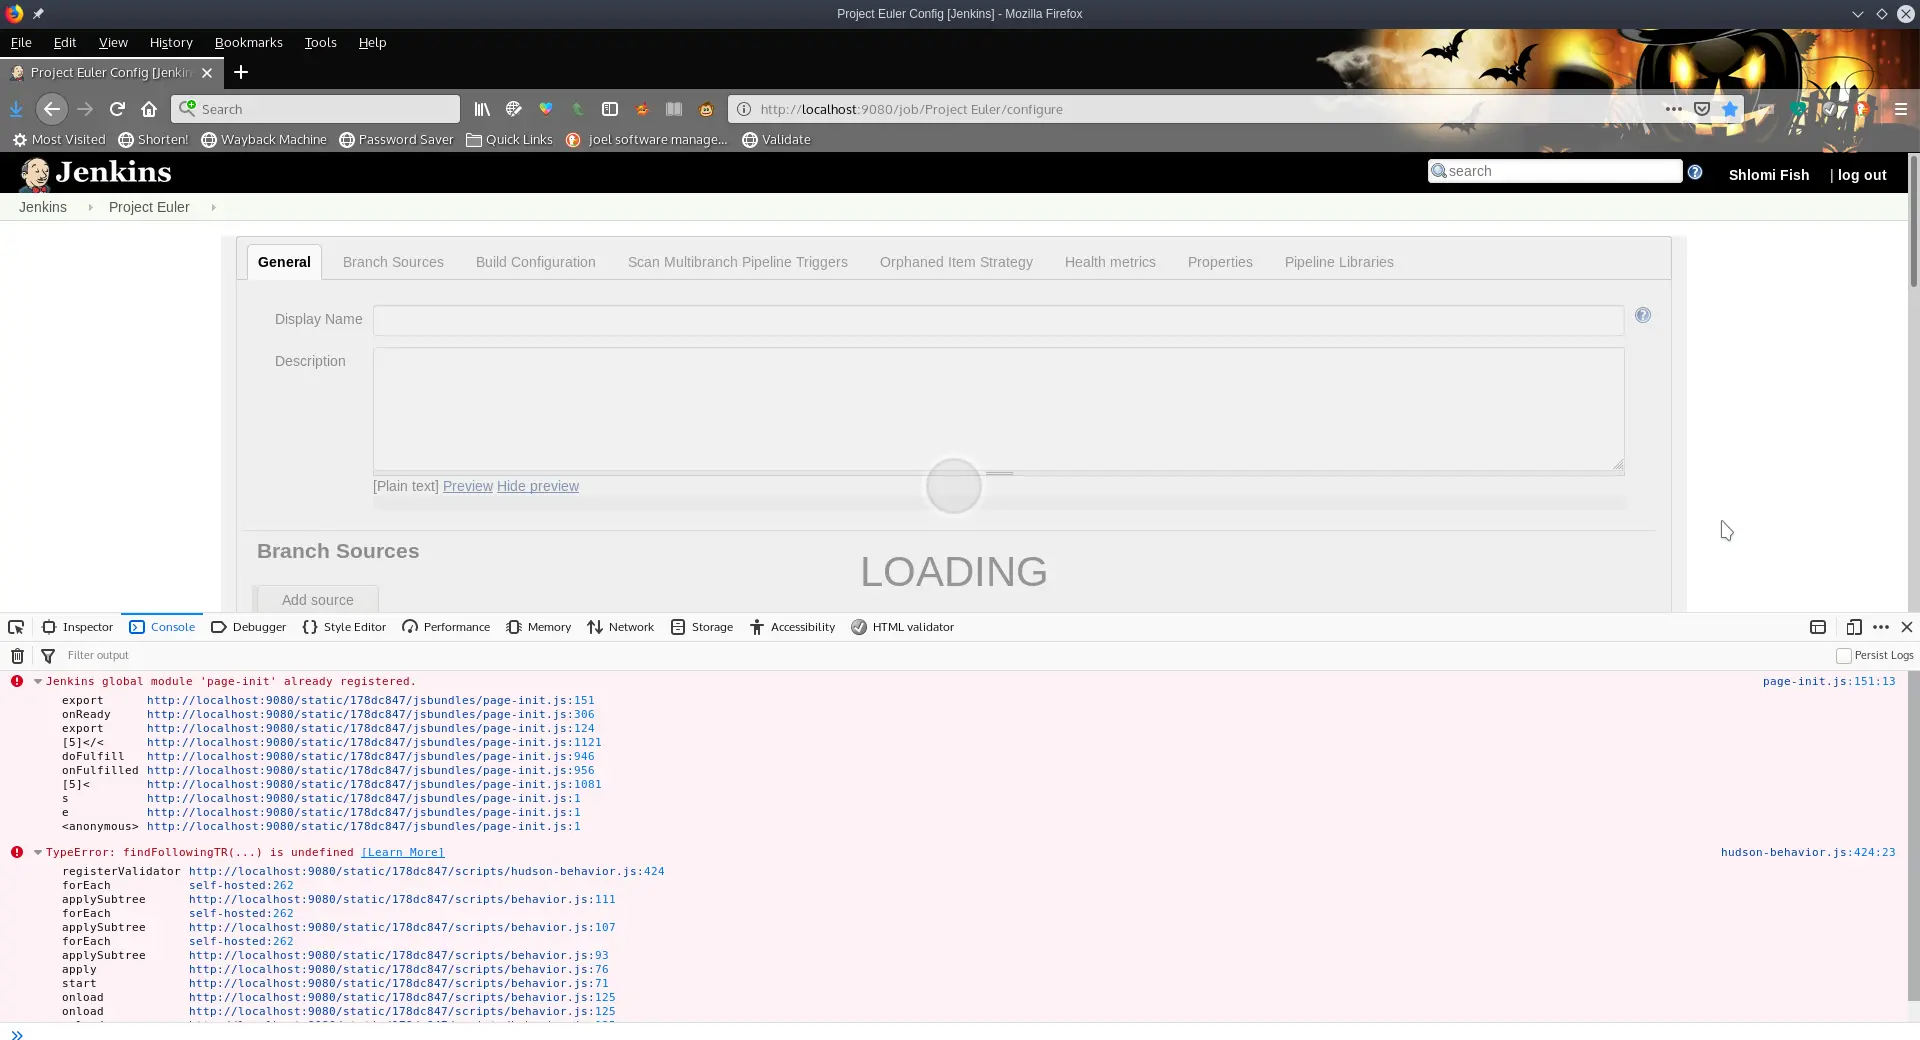Viewport: 1920px width, 1040px height.
Task: Open the reader book icon in toolbar
Action: coord(674,109)
